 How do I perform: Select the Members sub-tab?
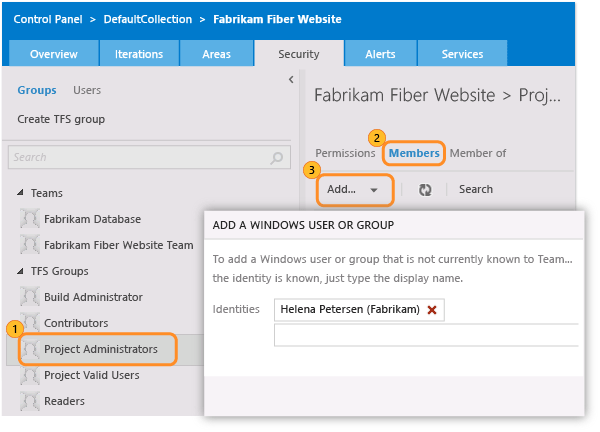[414, 153]
